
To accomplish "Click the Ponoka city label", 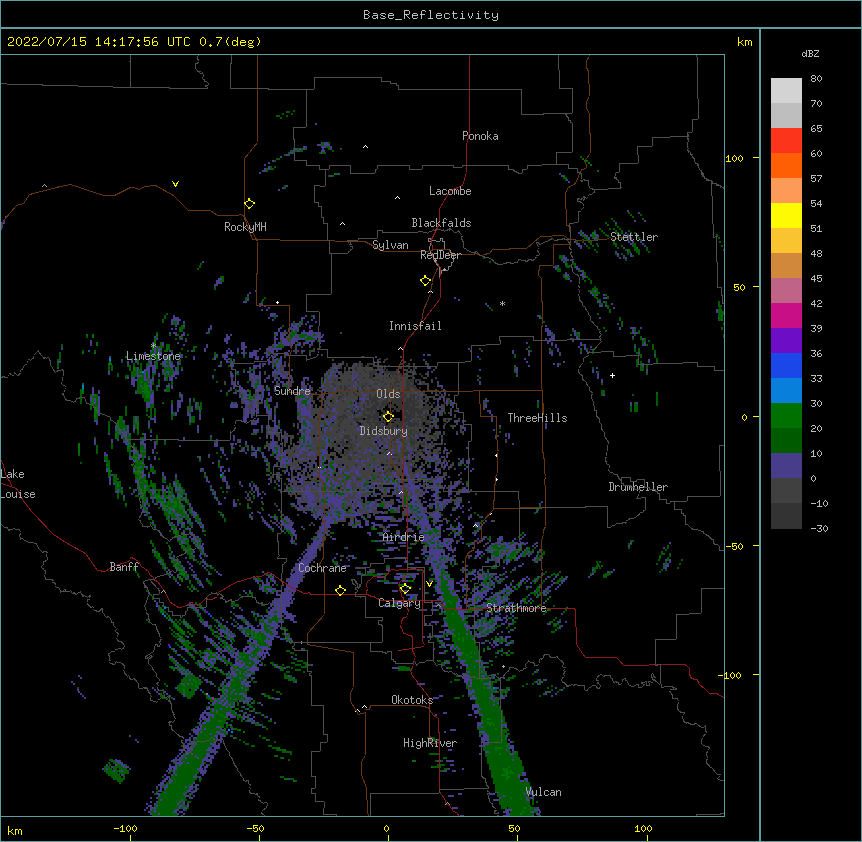I will [x=480, y=136].
